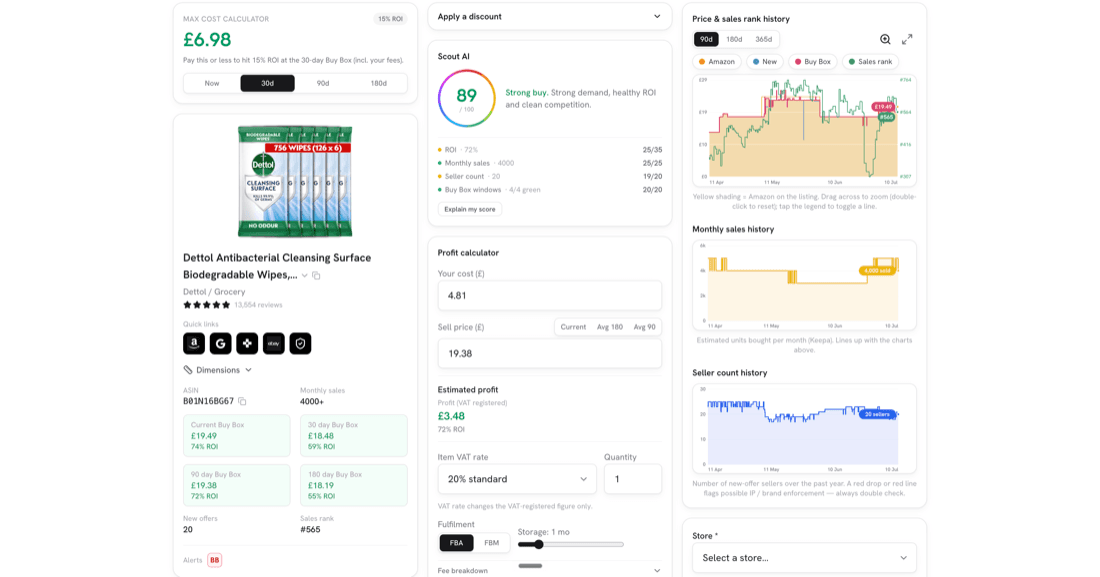
Task: Click the Monthly sales 4000+ value
Action: pos(312,402)
